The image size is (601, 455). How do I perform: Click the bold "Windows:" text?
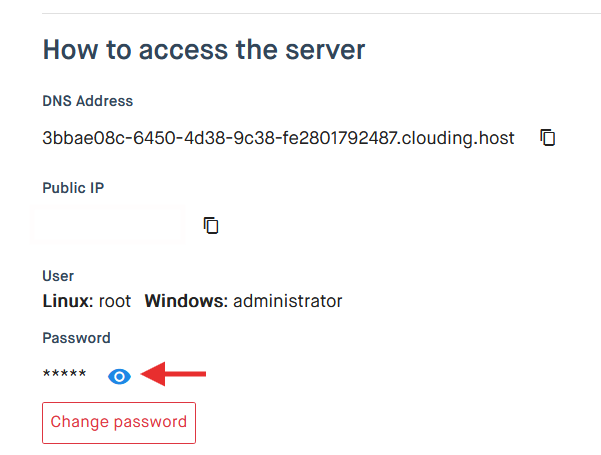pyautogui.click(x=186, y=301)
